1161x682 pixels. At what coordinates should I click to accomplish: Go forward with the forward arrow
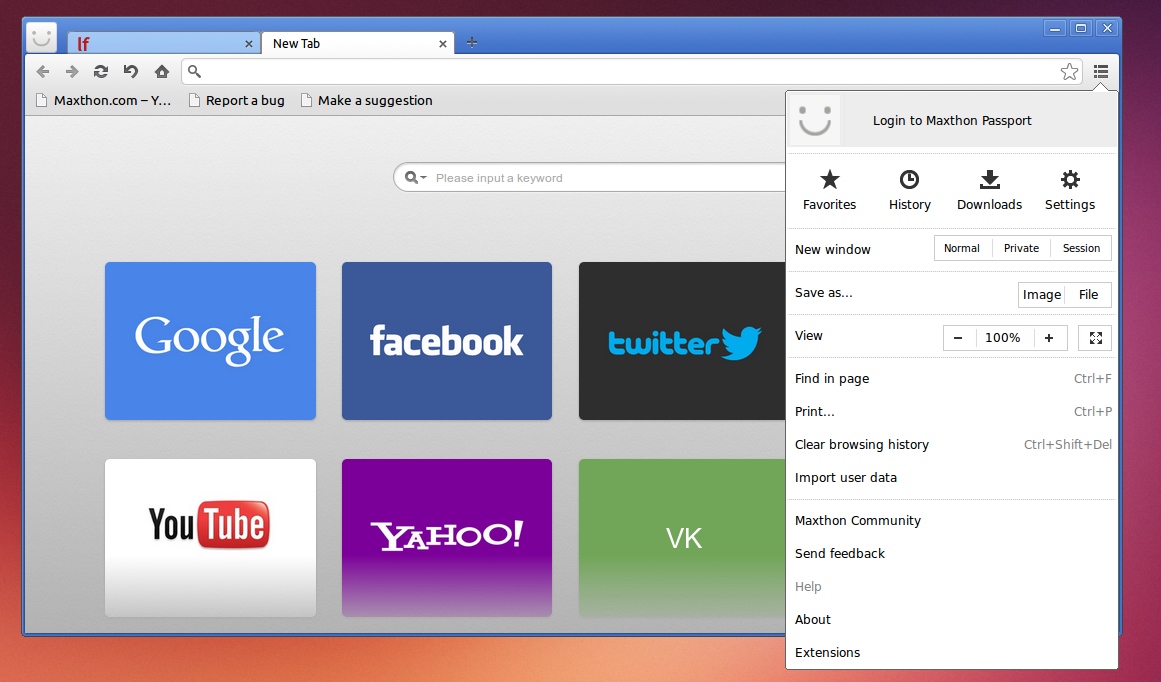click(x=72, y=72)
